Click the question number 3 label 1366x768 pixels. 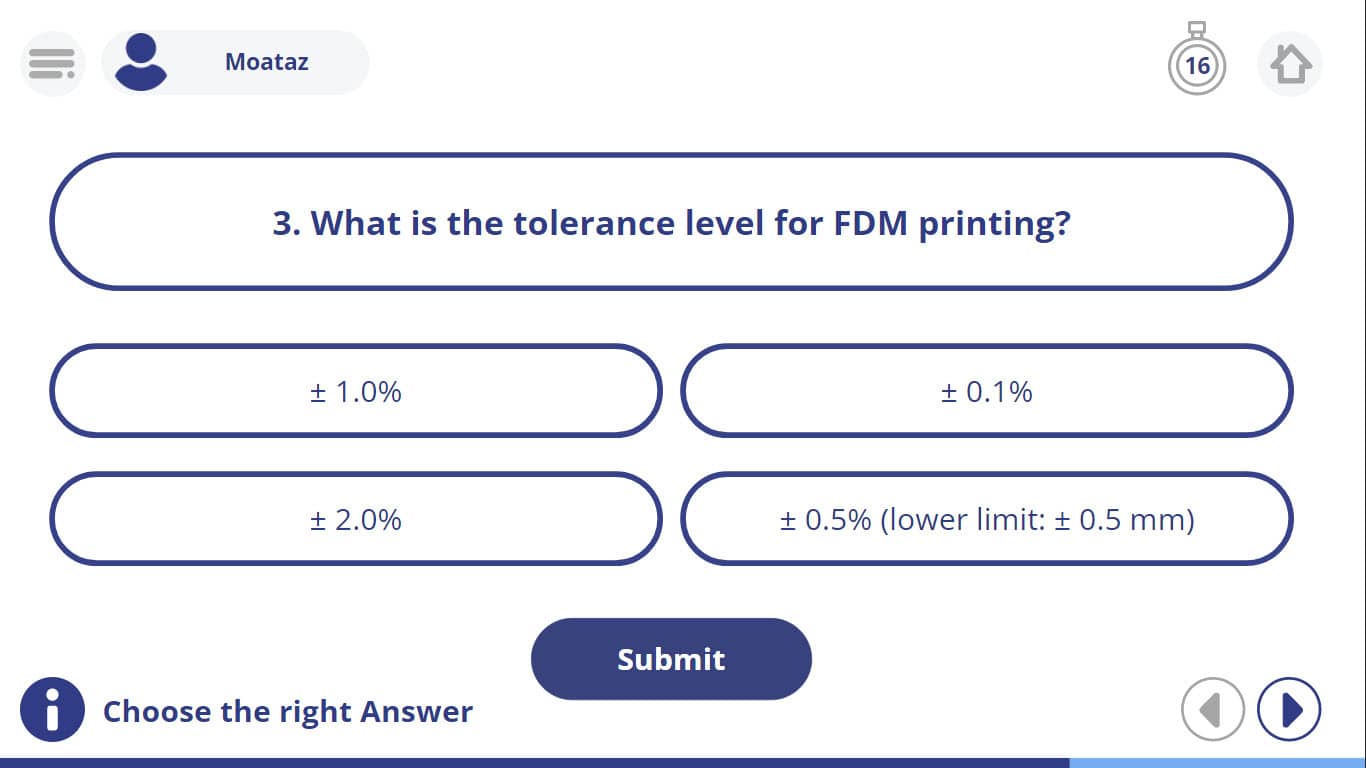(286, 222)
